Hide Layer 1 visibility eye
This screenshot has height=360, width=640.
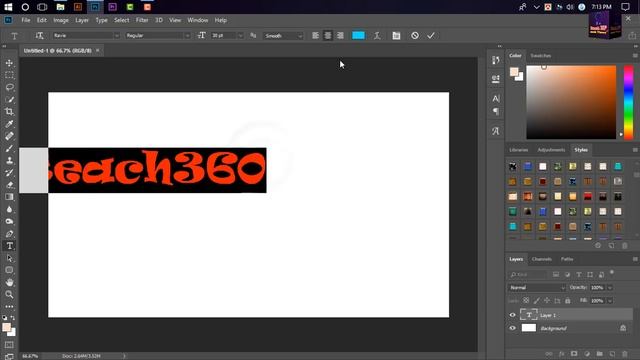click(x=512, y=315)
